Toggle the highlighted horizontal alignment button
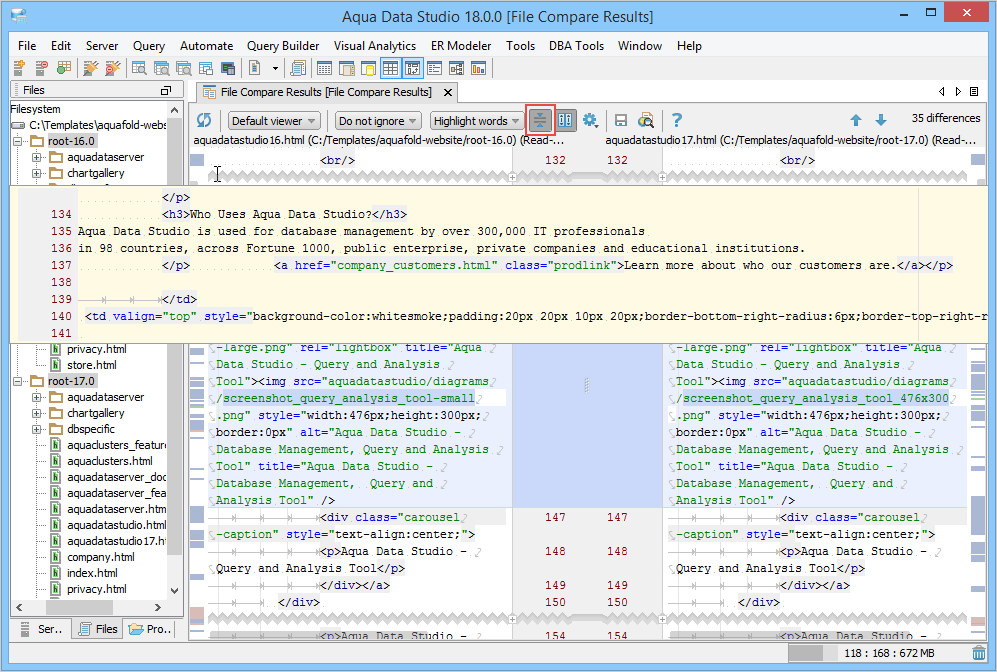 pos(540,120)
